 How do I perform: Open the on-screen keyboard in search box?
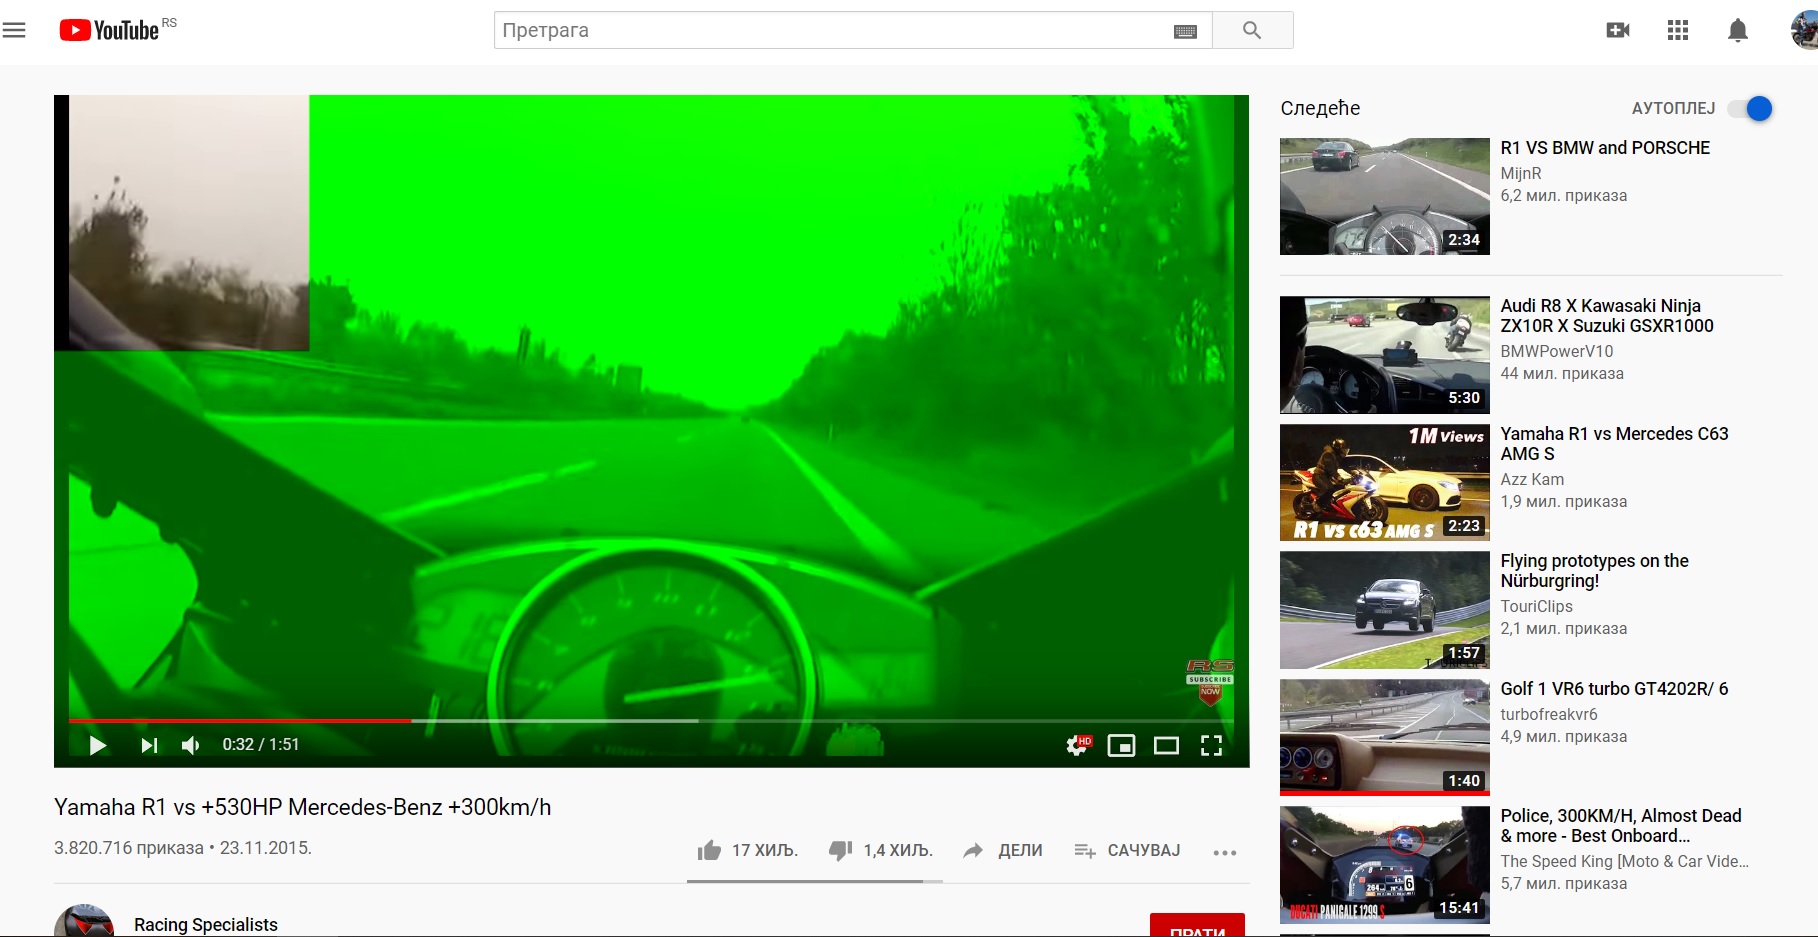pyautogui.click(x=1185, y=31)
